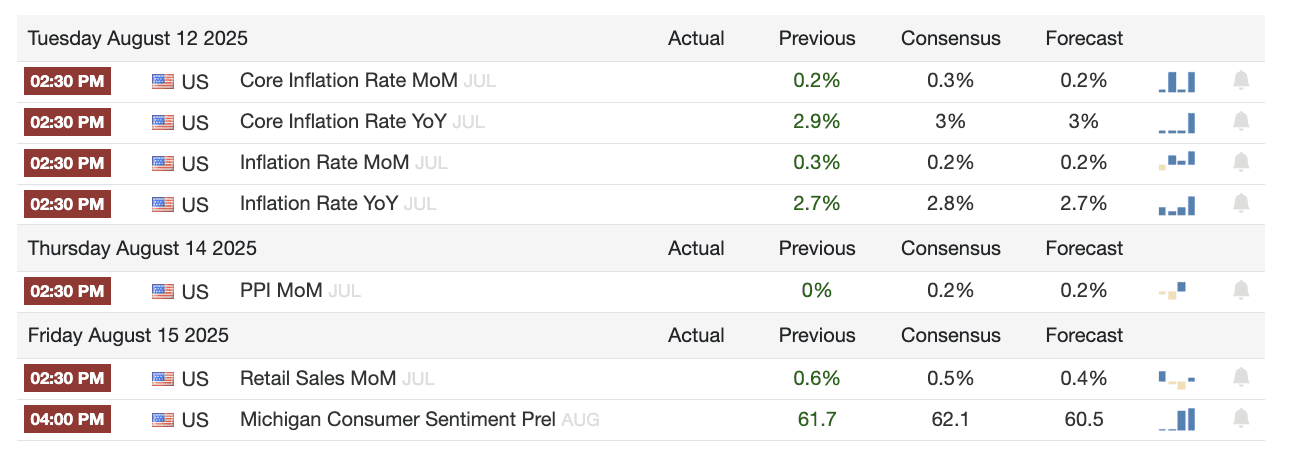This screenshot has width=1296, height=474.
Task: Click 02:30 PM time badge for PPI MoM
Action: tap(67, 291)
